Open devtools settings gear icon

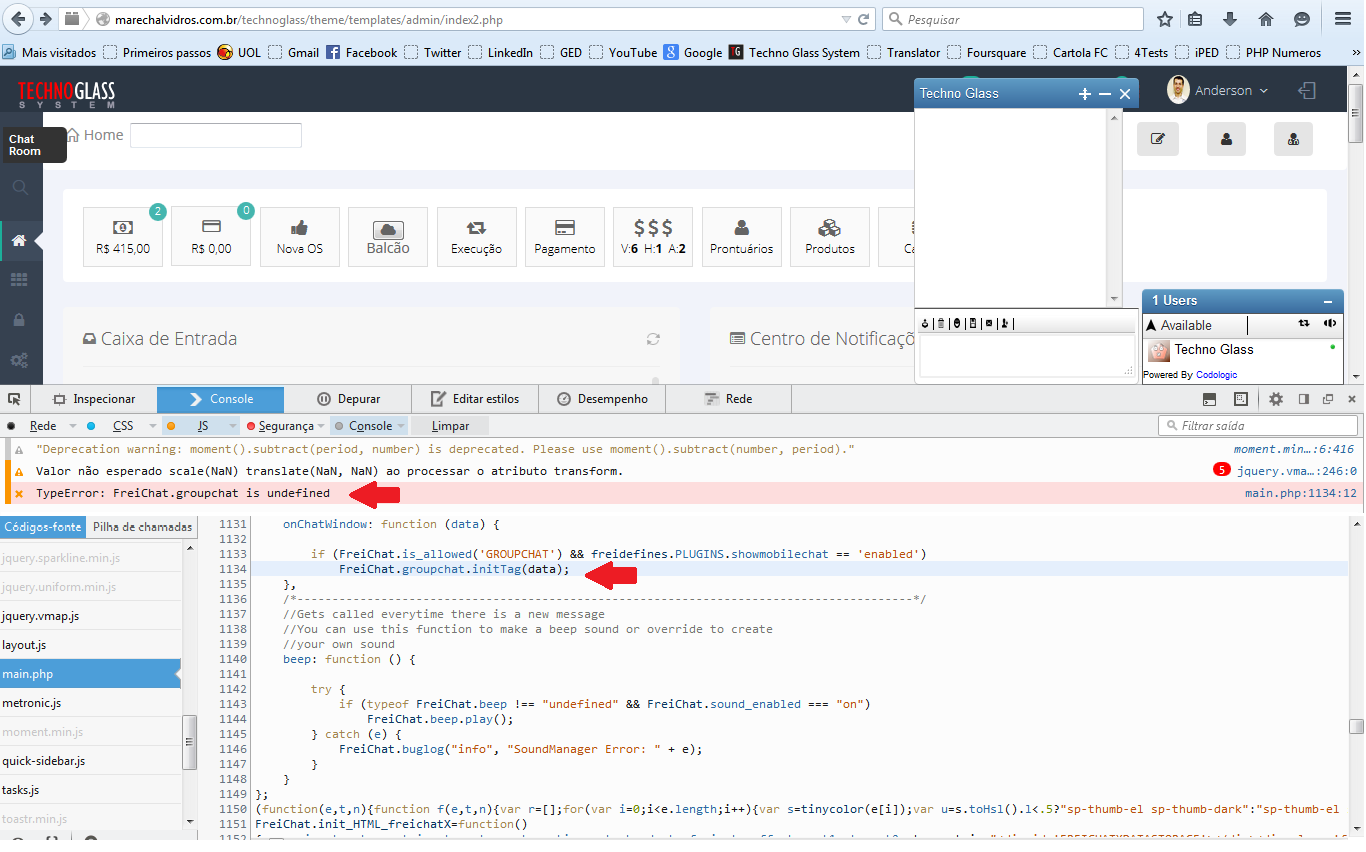(1276, 399)
